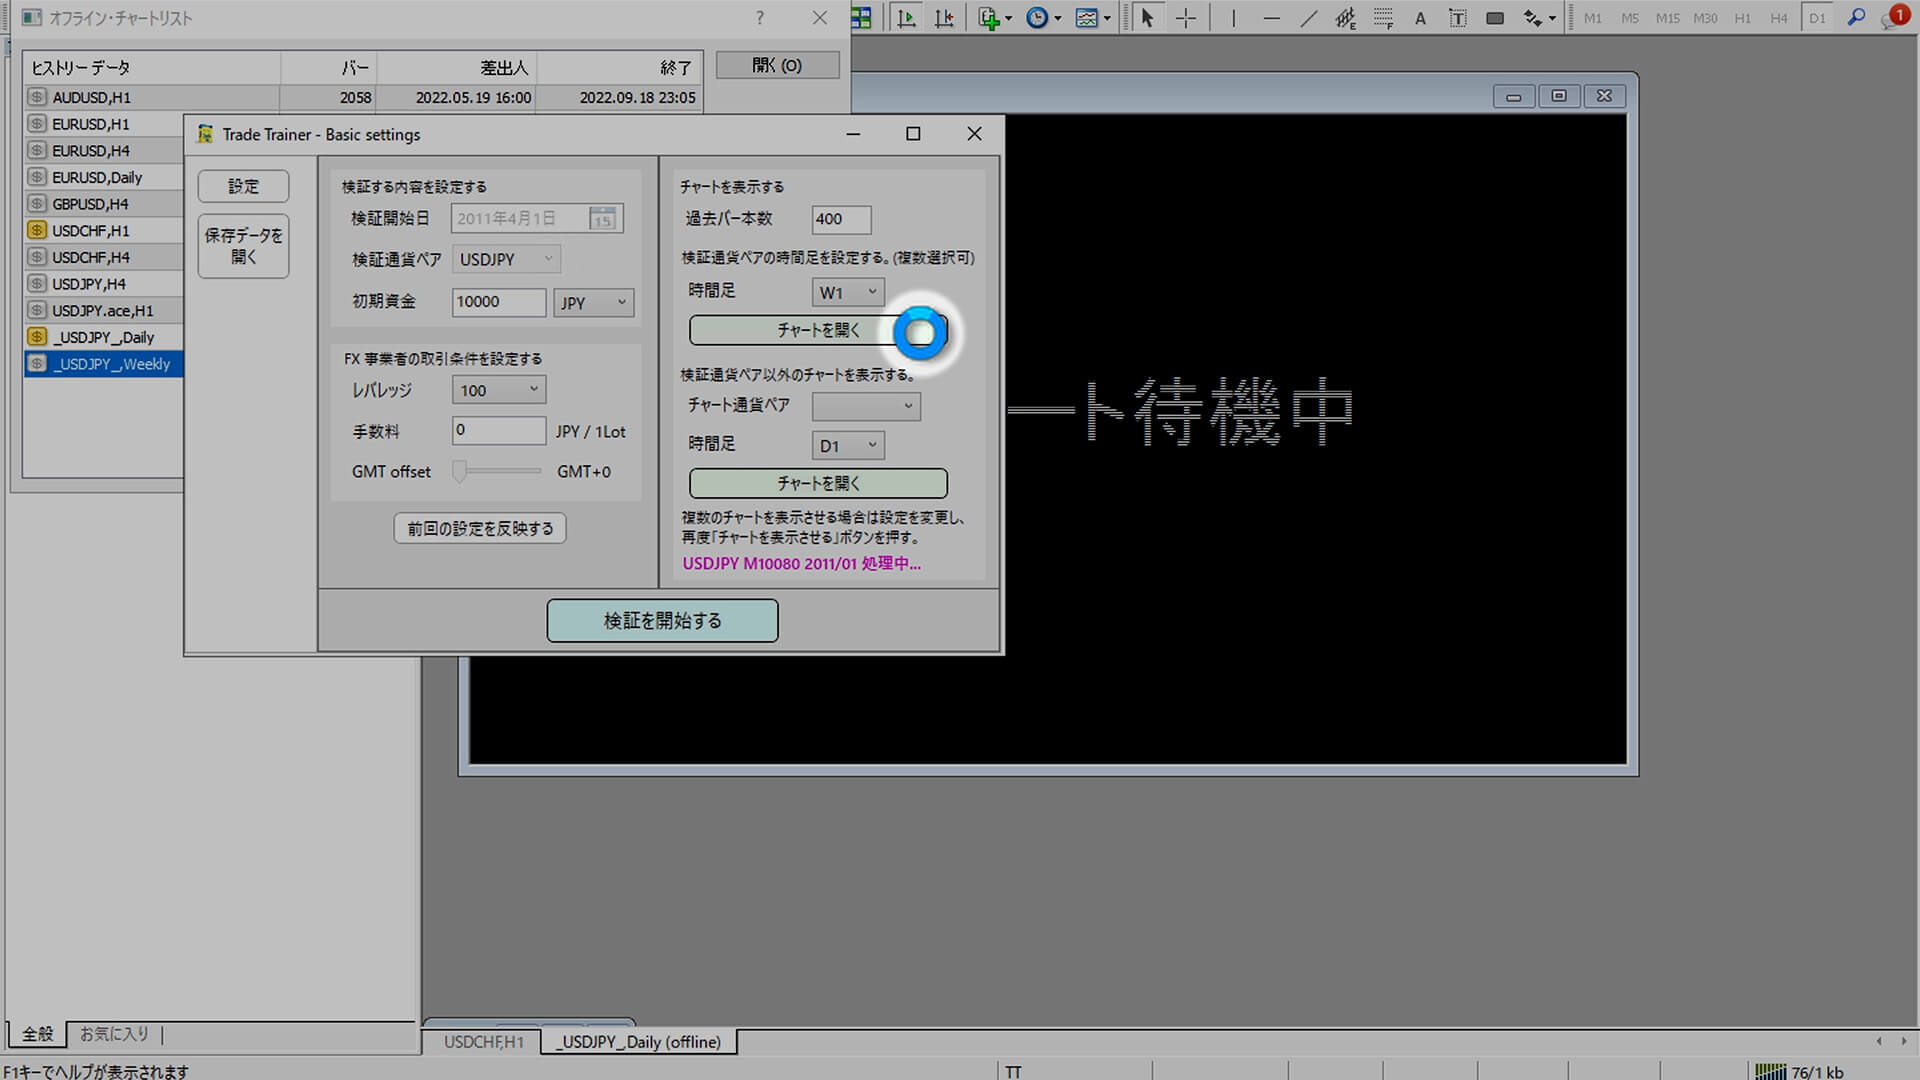Screen dimensions: 1920x1080
Task: Switch to the USDCHF,H1 chart tab
Action: point(483,1042)
